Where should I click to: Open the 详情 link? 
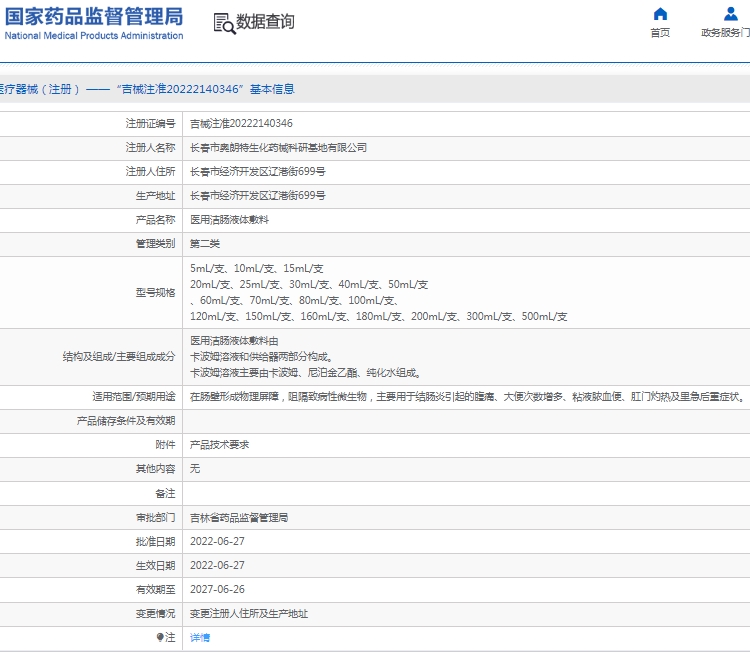tap(200, 638)
